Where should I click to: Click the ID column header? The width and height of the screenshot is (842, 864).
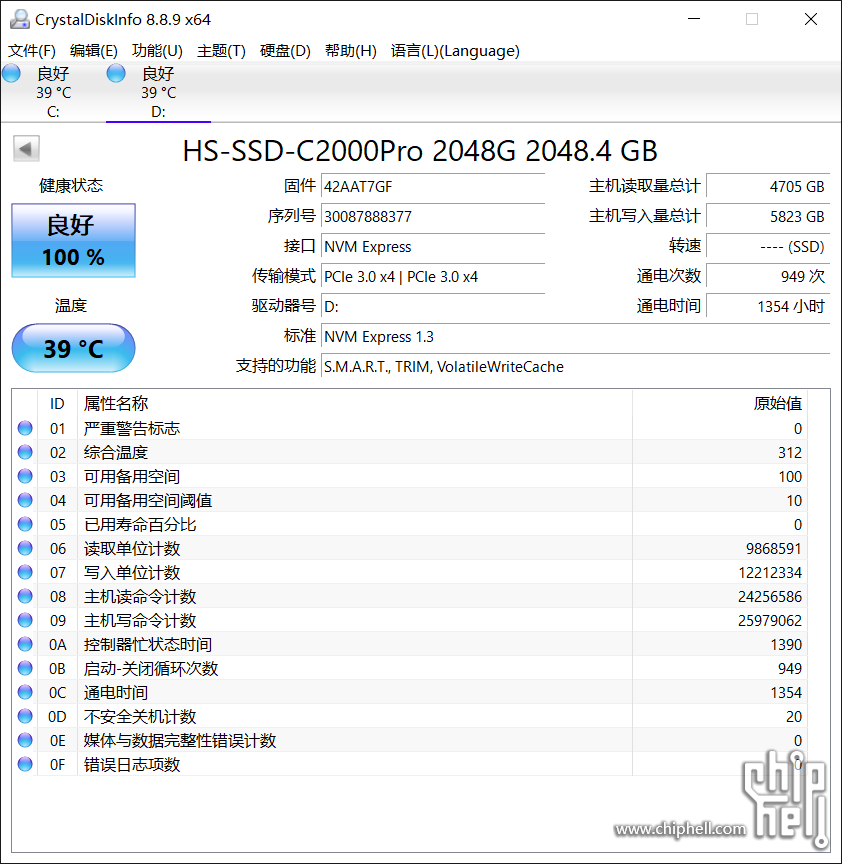click(x=57, y=404)
